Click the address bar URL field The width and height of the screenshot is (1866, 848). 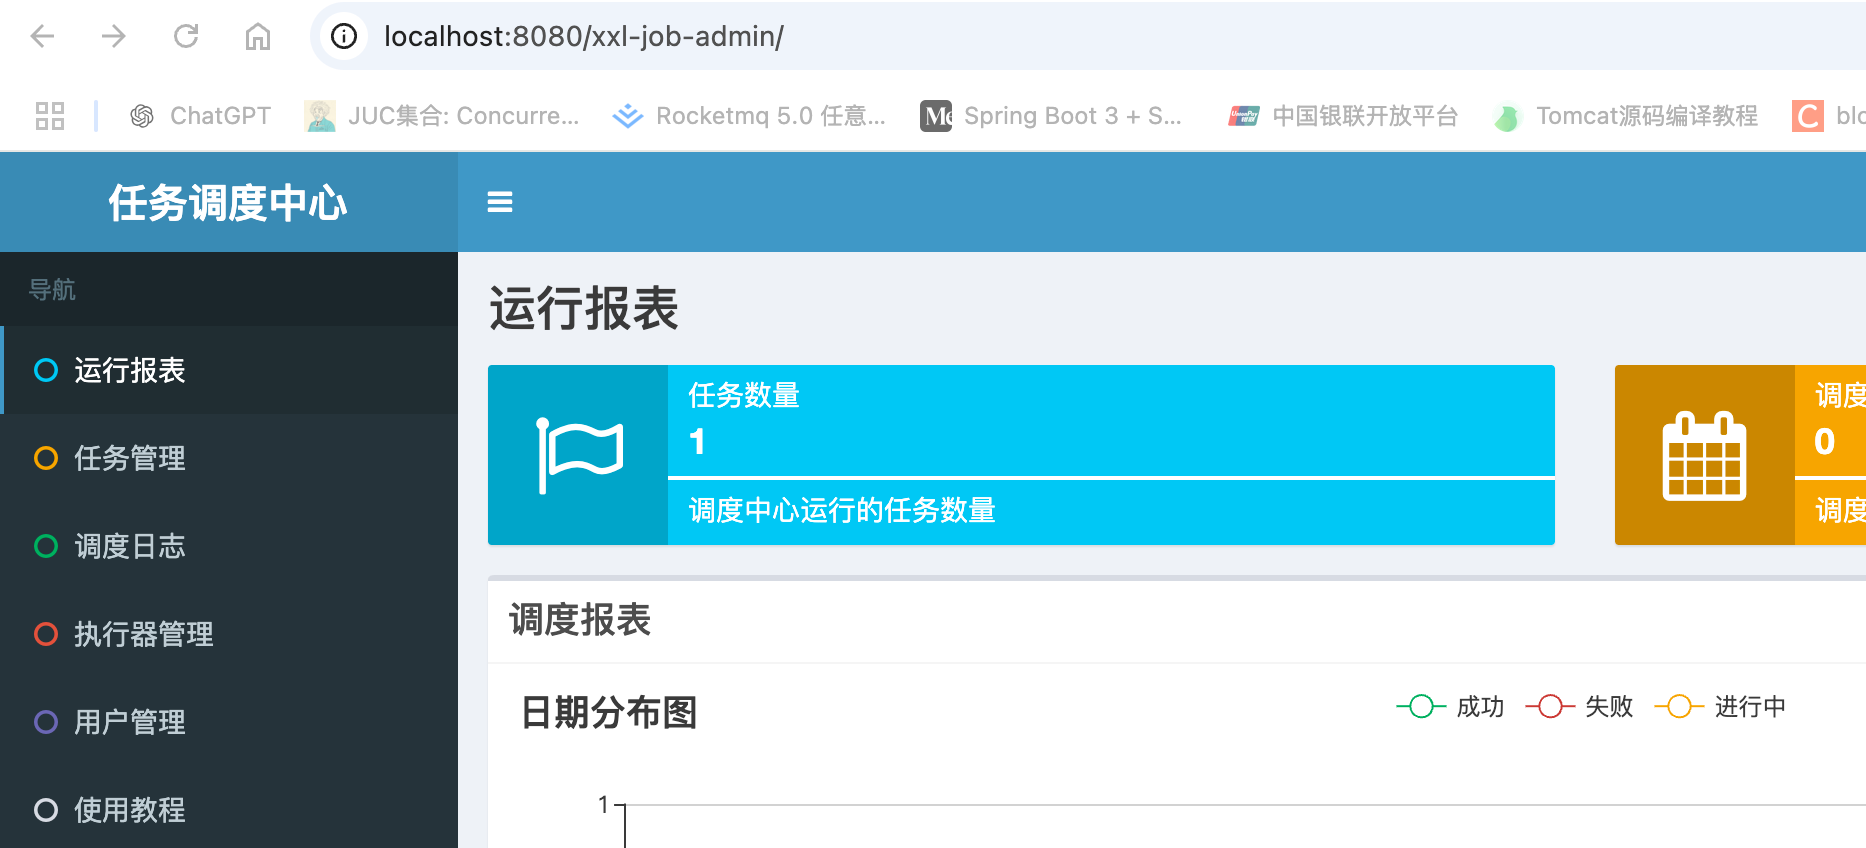pyautogui.click(x=900, y=37)
